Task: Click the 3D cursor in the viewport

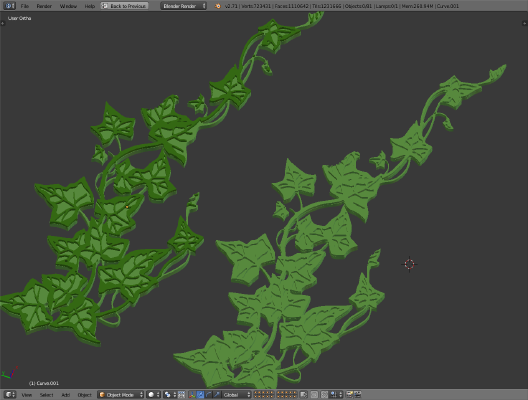Action: click(x=409, y=264)
